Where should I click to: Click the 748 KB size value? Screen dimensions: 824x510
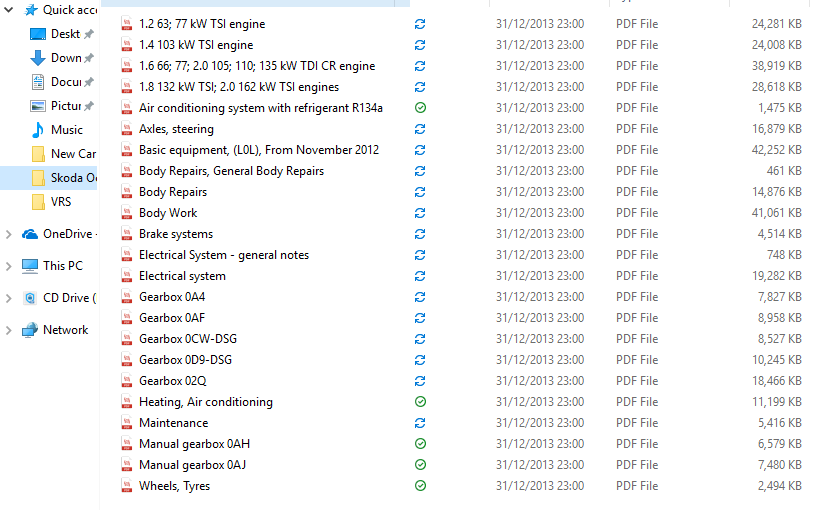pyautogui.click(x=784, y=255)
